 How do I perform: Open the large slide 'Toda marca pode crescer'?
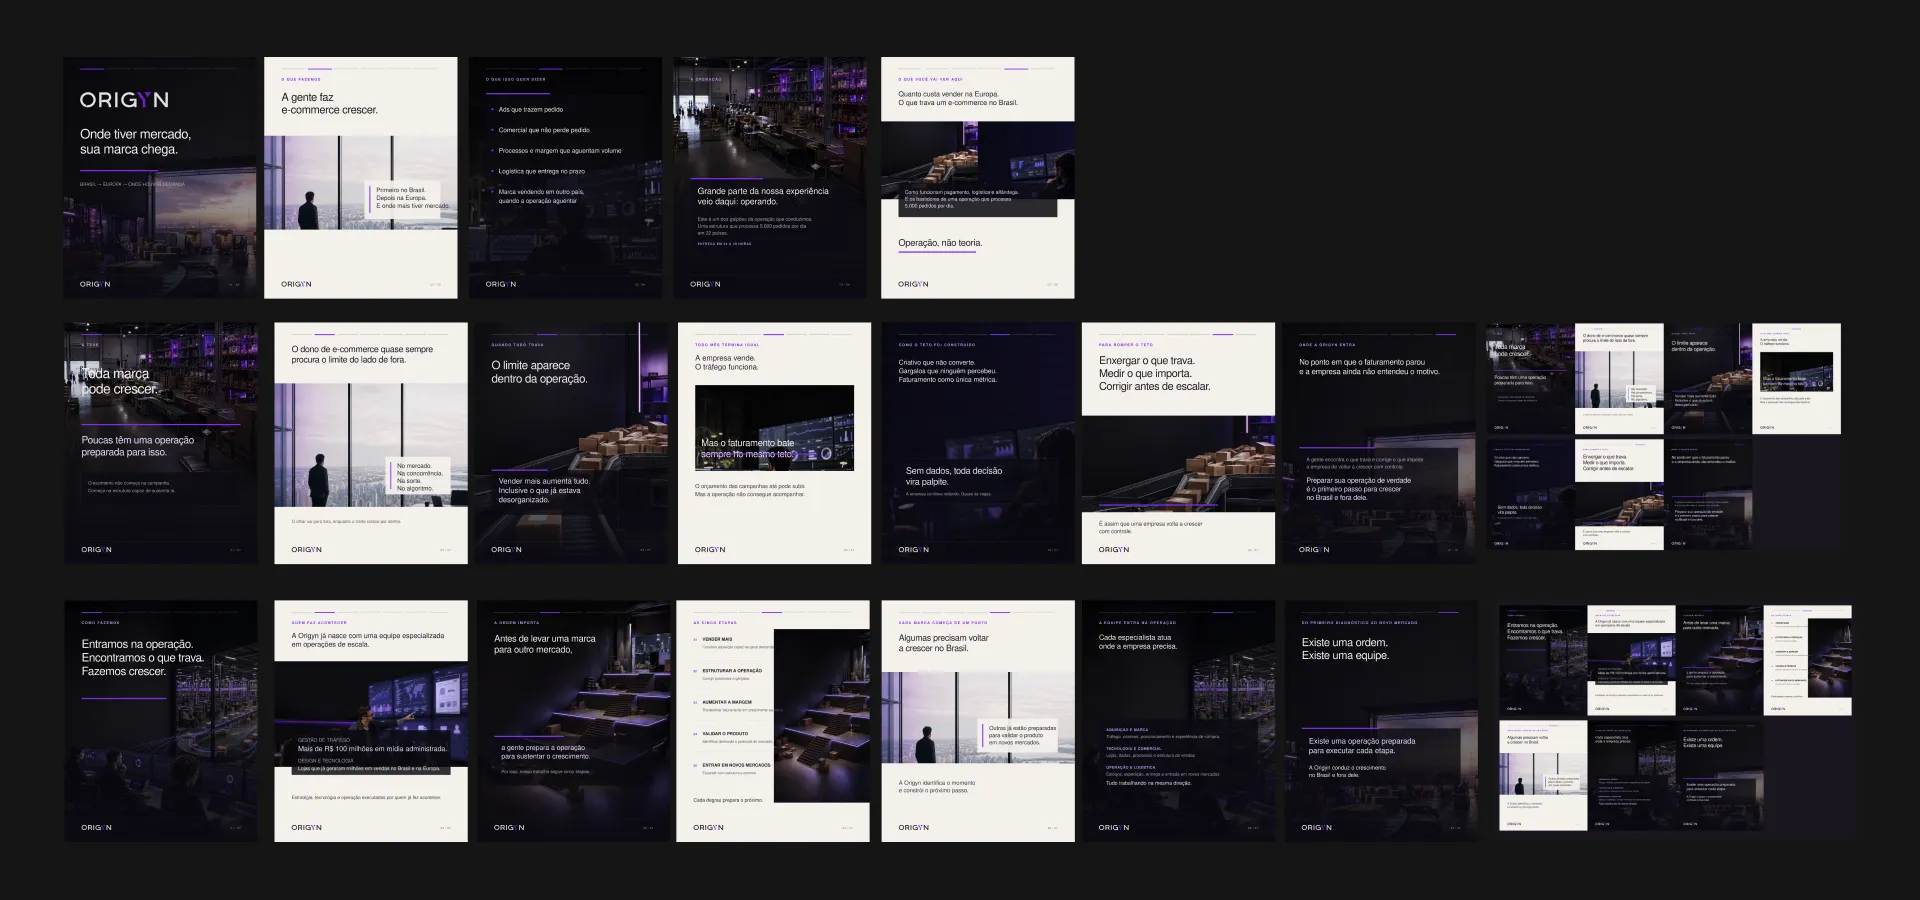(x=161, y=443)
